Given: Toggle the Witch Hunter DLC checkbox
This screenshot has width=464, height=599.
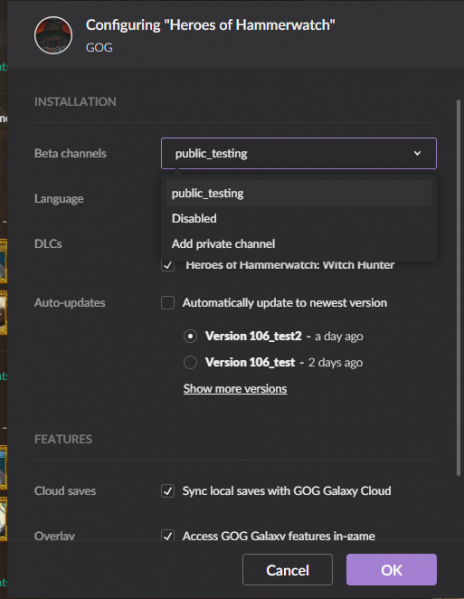Looking at the screenshot, I should coord(168,265).
